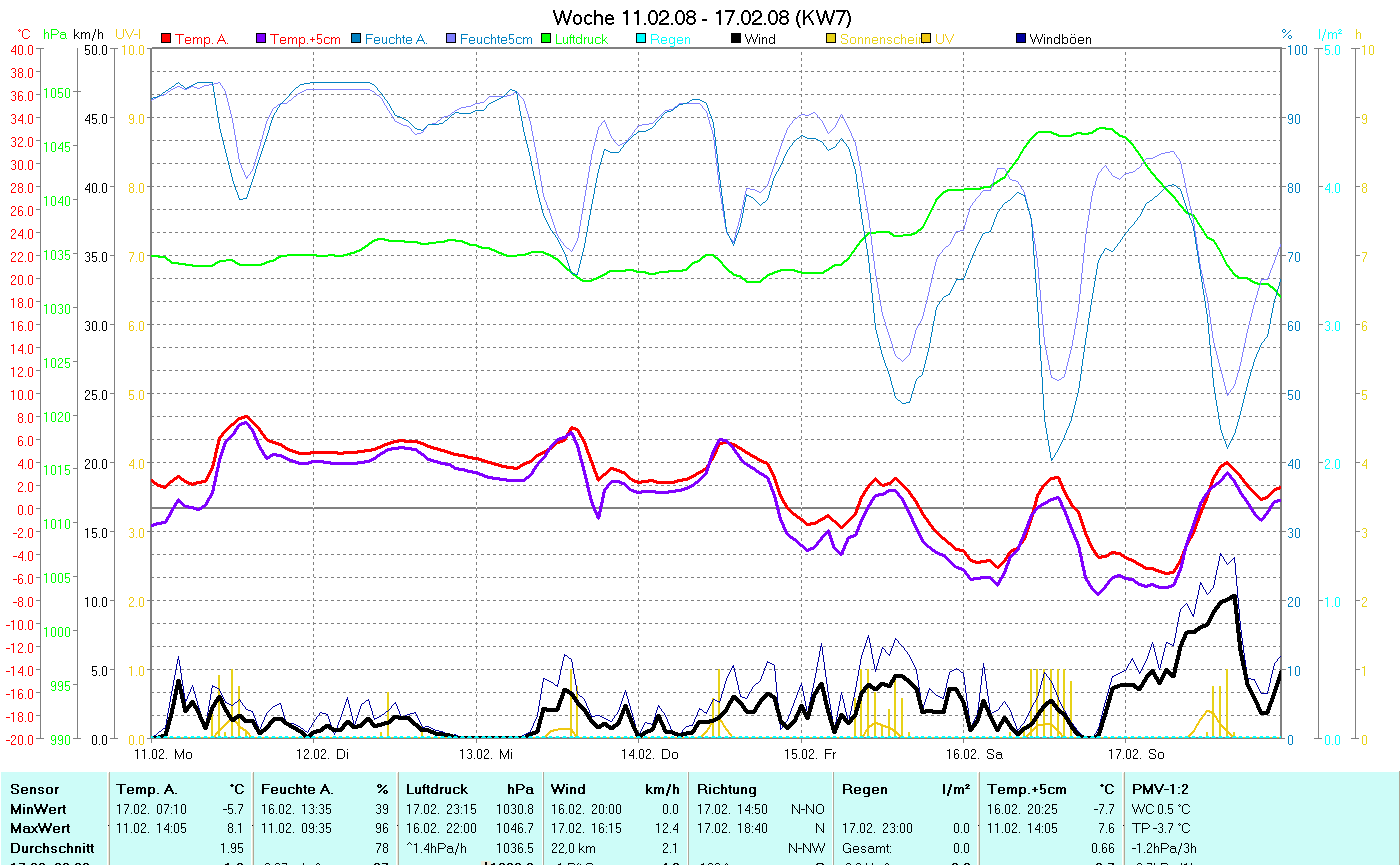The image size is (1400, 865).
Task: Click the Luftdruck column header in table
Action: coord(437,789)
